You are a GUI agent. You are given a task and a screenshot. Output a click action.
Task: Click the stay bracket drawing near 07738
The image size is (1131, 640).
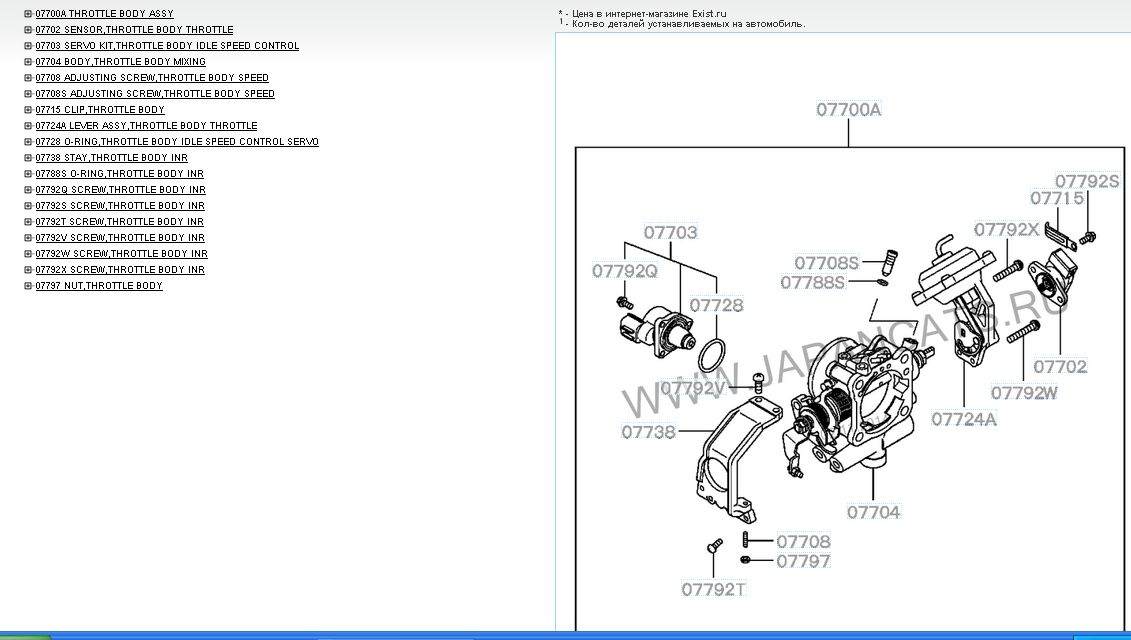tap(728, 460)
